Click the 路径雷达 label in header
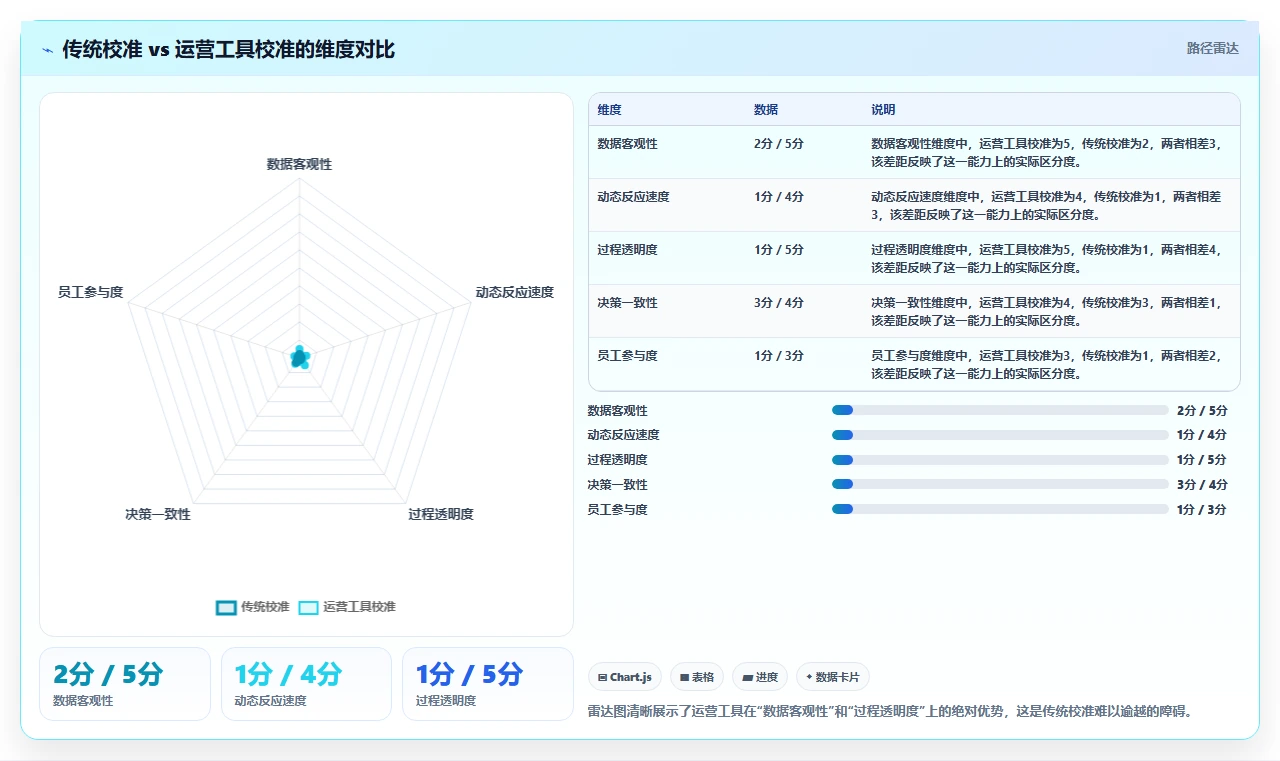This screenshot has height=761, width=1280. pos(1213,48)
